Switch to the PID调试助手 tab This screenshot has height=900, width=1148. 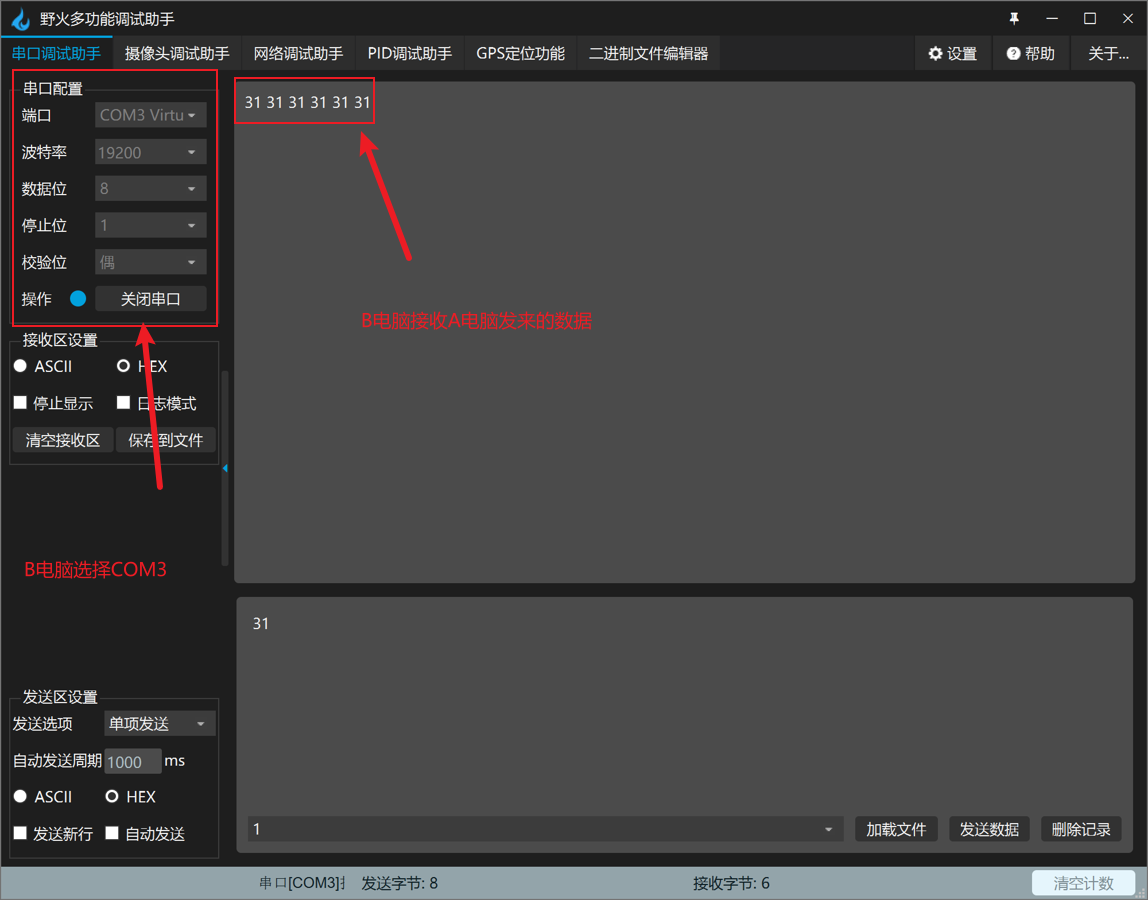410,53
